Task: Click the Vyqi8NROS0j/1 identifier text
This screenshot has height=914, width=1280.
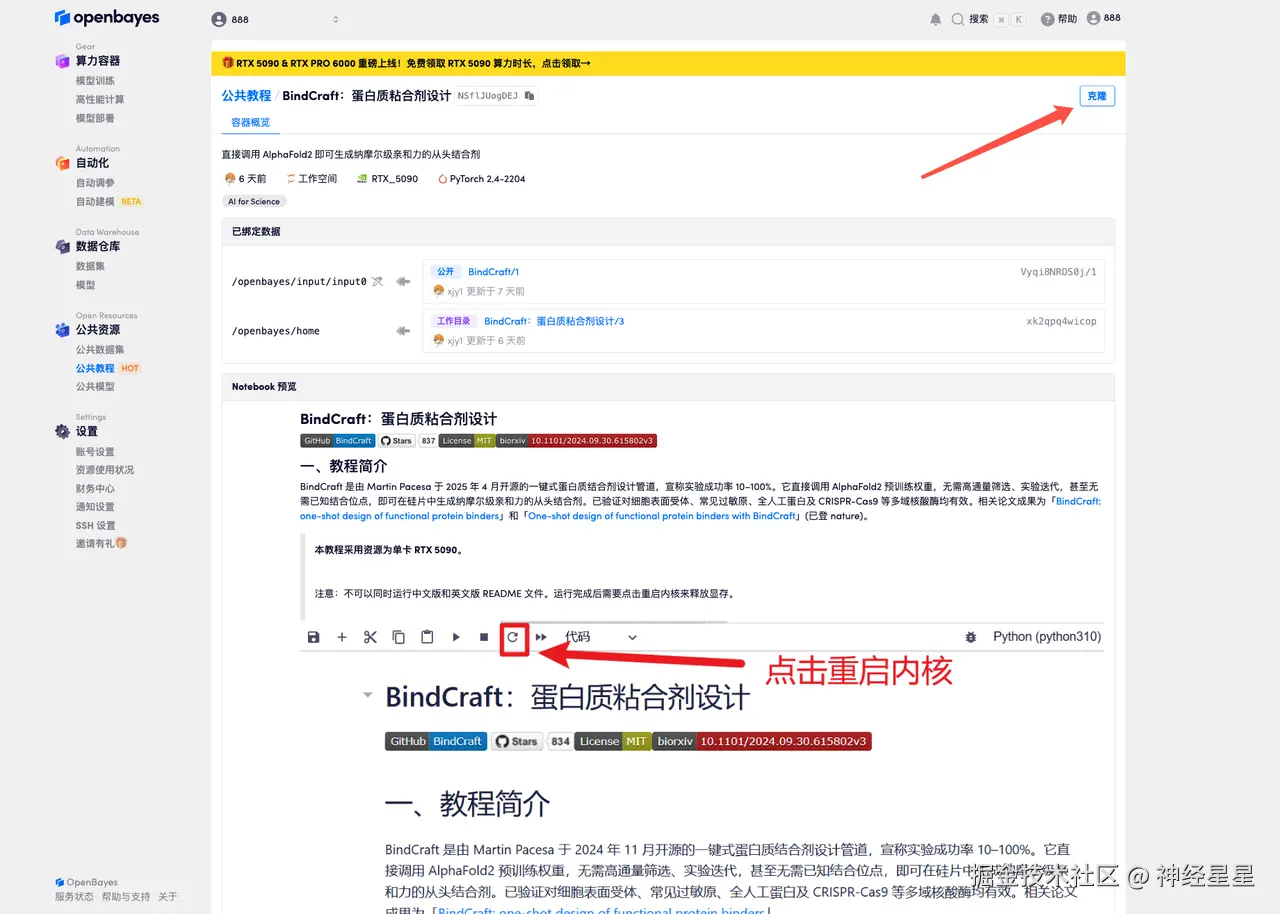Action: (x=1058, y=272)
